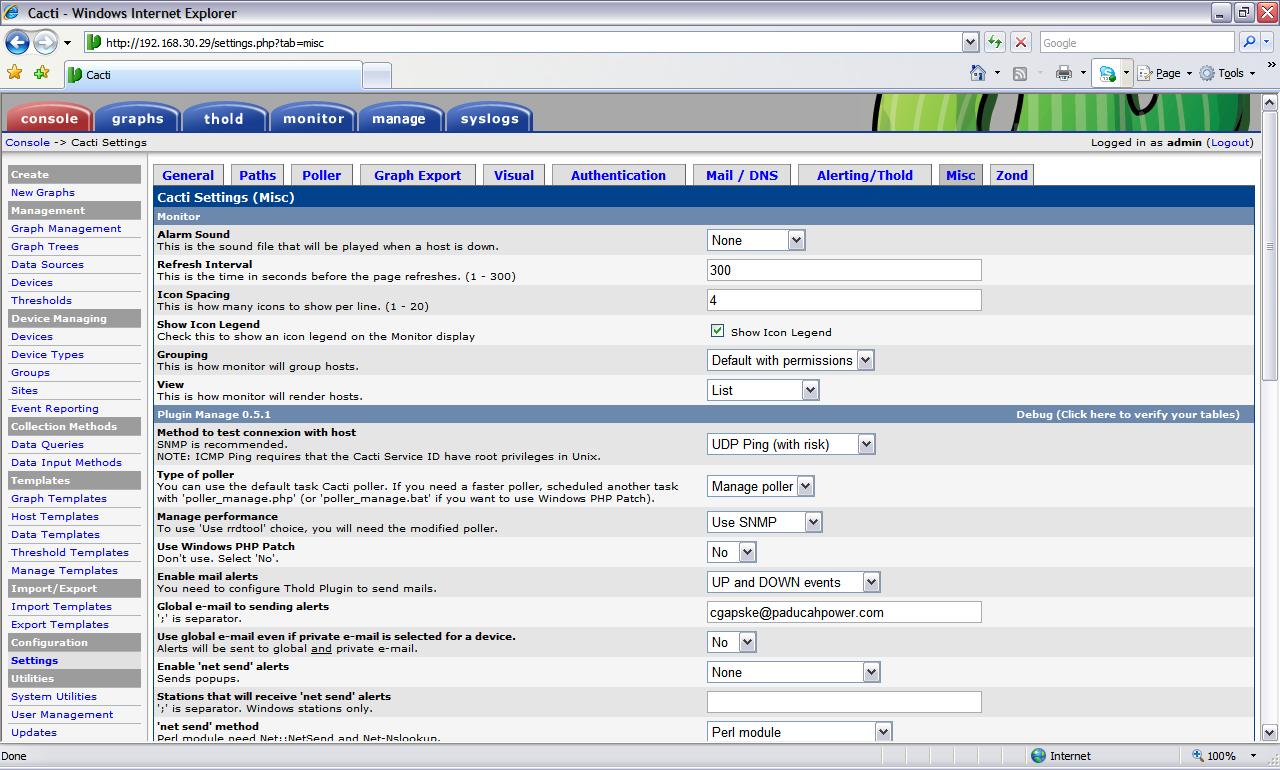This screenshot has height=770, width=1280.
Task: Click the Refresh page icon
Action: pyautogui.click(x=995, y=42)
